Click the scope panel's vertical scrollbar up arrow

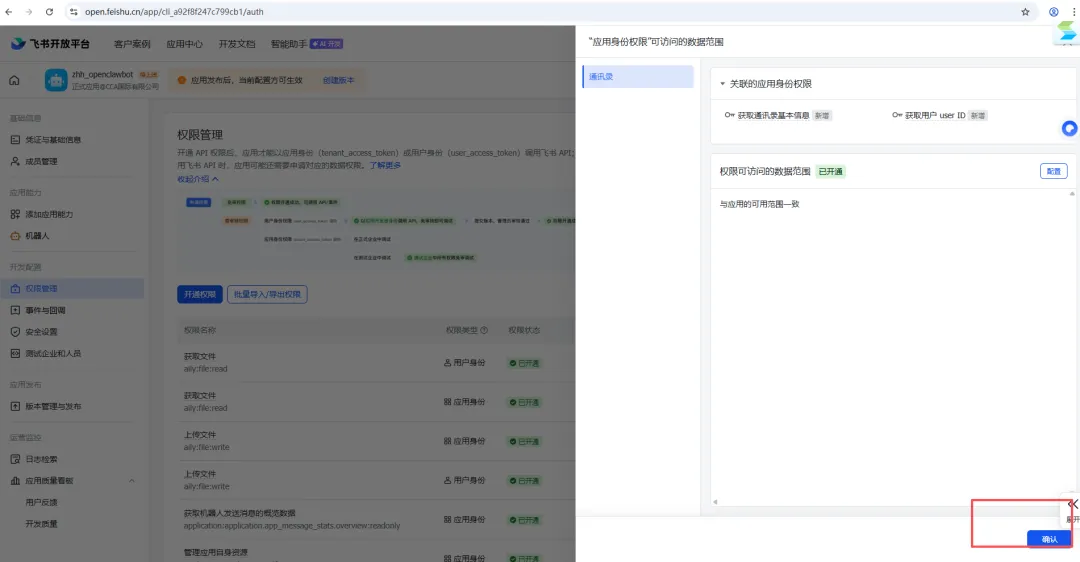[x=1072, y=194]
